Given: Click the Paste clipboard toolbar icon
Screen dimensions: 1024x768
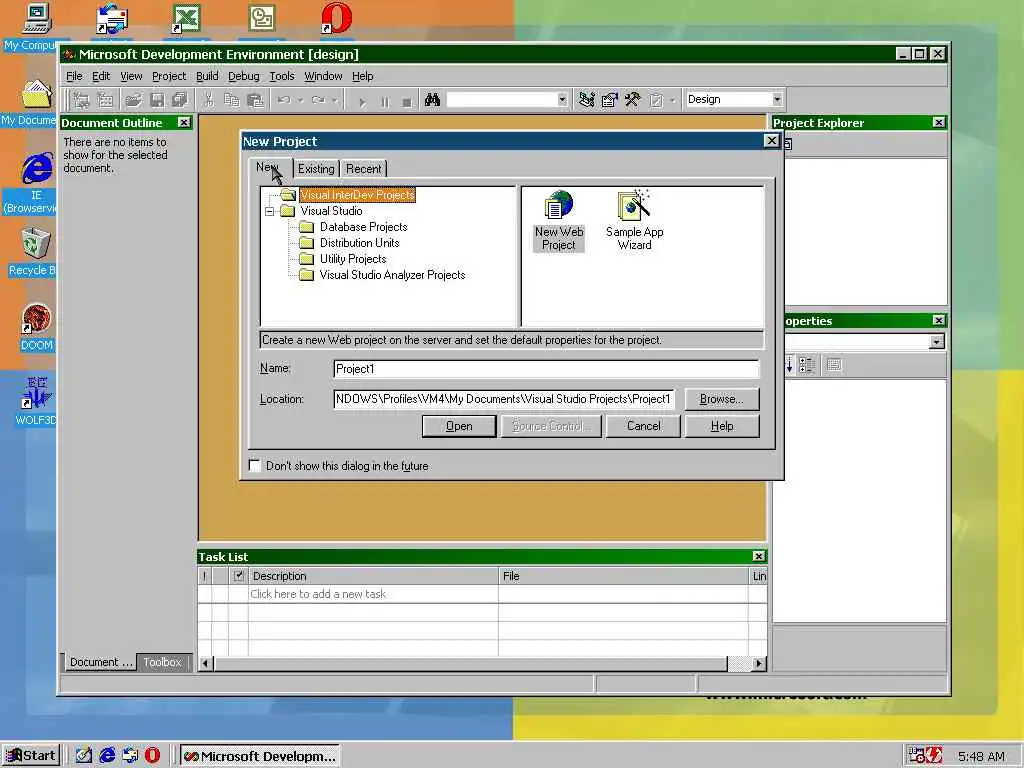Looking at the screenshot, I should point(255,100).
